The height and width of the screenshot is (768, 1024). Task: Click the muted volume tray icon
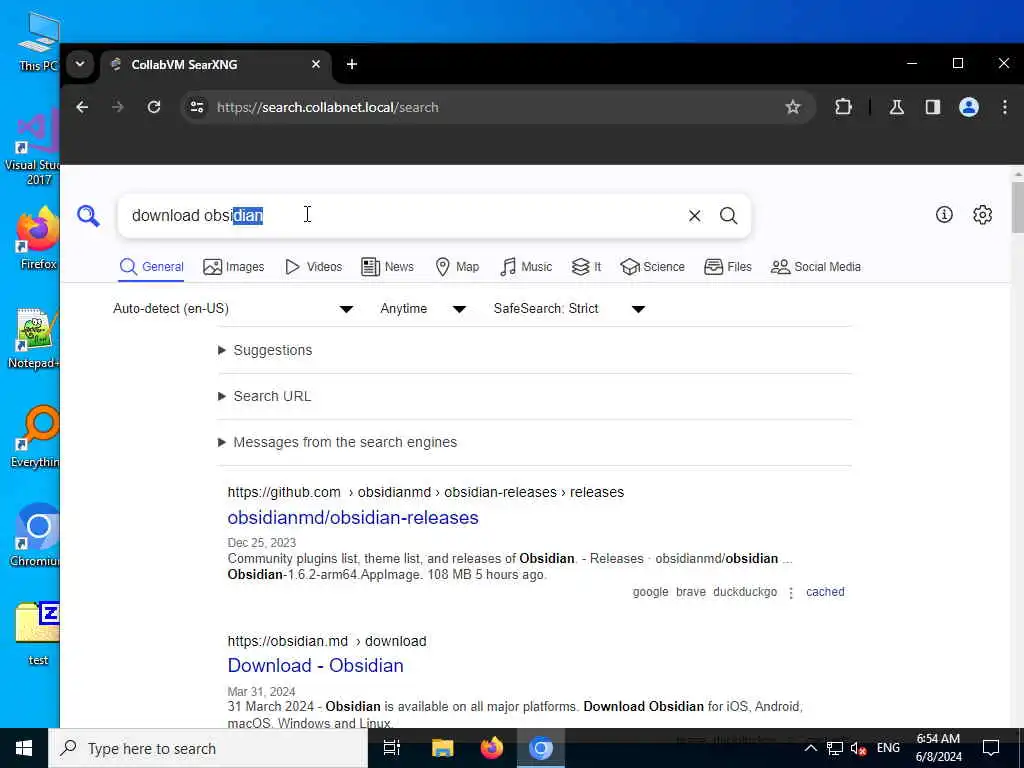(x=858, y=748)
